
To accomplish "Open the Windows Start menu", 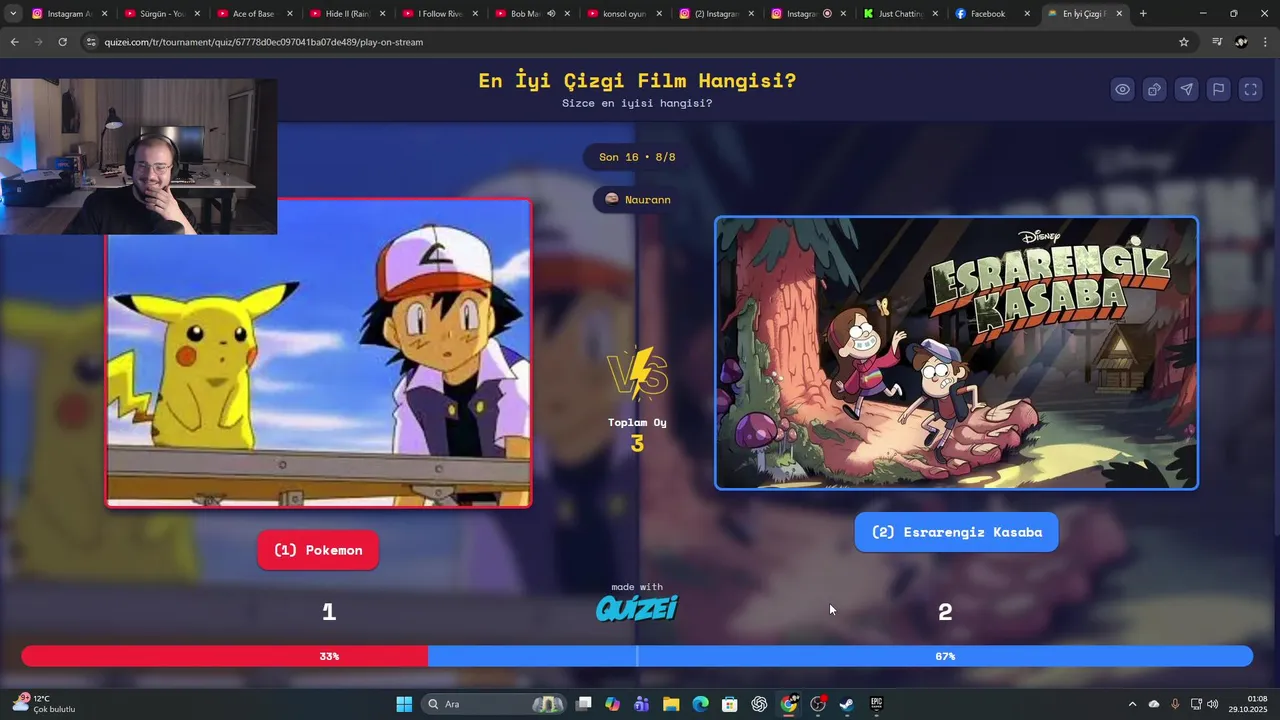I will coord(404,704).
